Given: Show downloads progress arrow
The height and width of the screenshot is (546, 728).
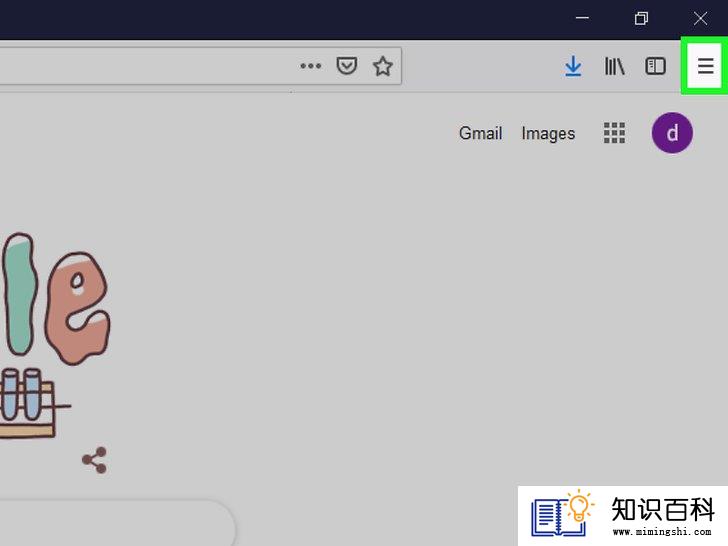Looking at the screenshot, I should pyautogui.click(x=573, y=66).
